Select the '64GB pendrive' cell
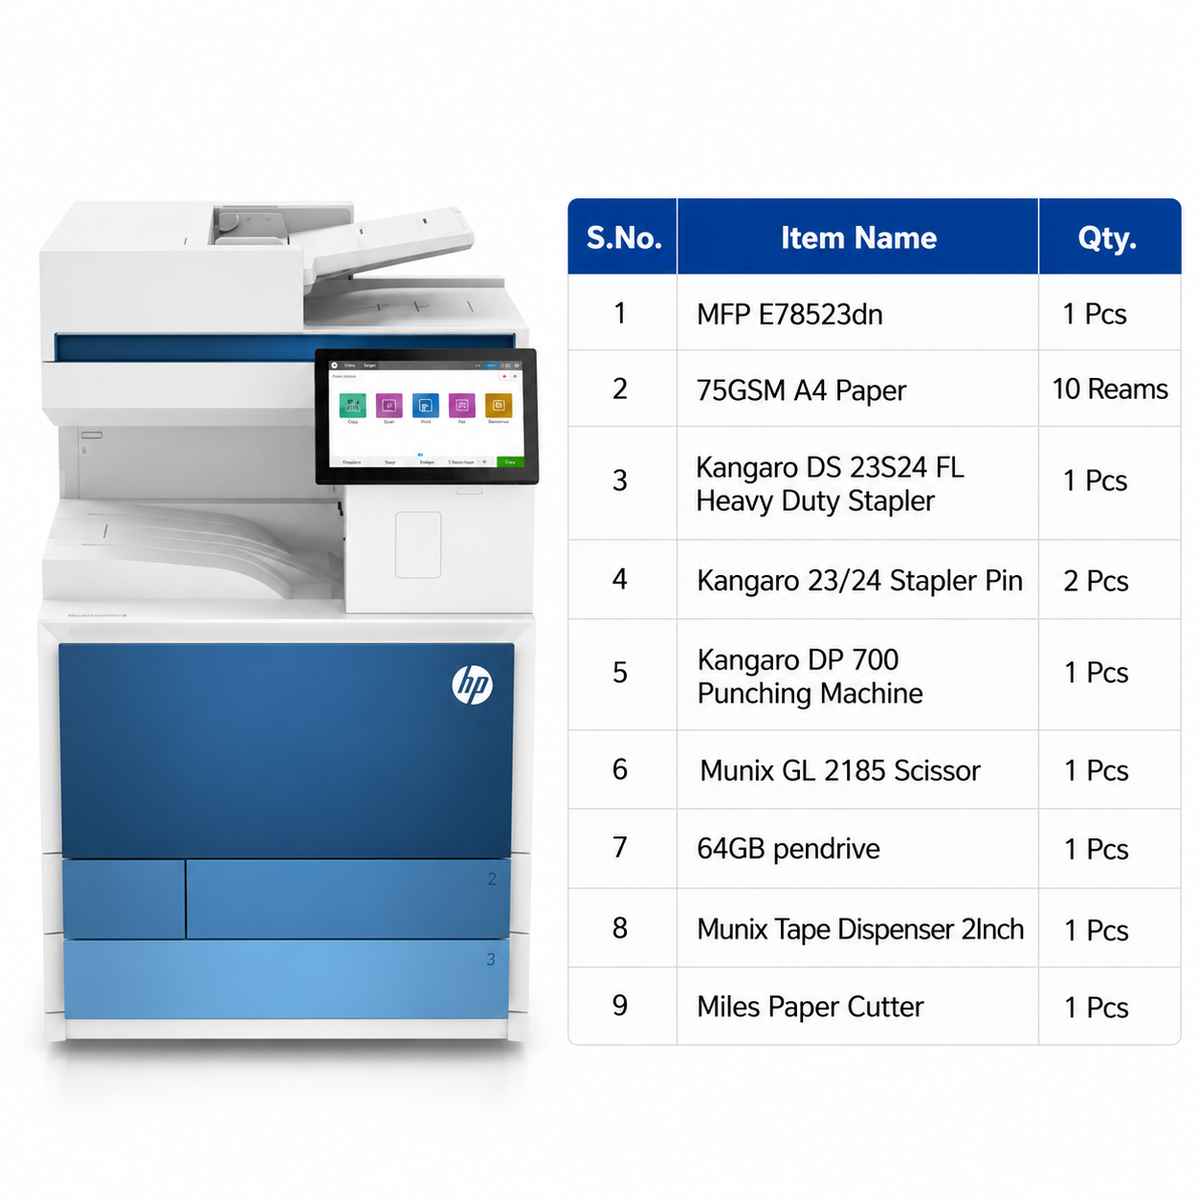This screenshot has width=1200, height=1200. pyautogui.click(x=858, y=849)
